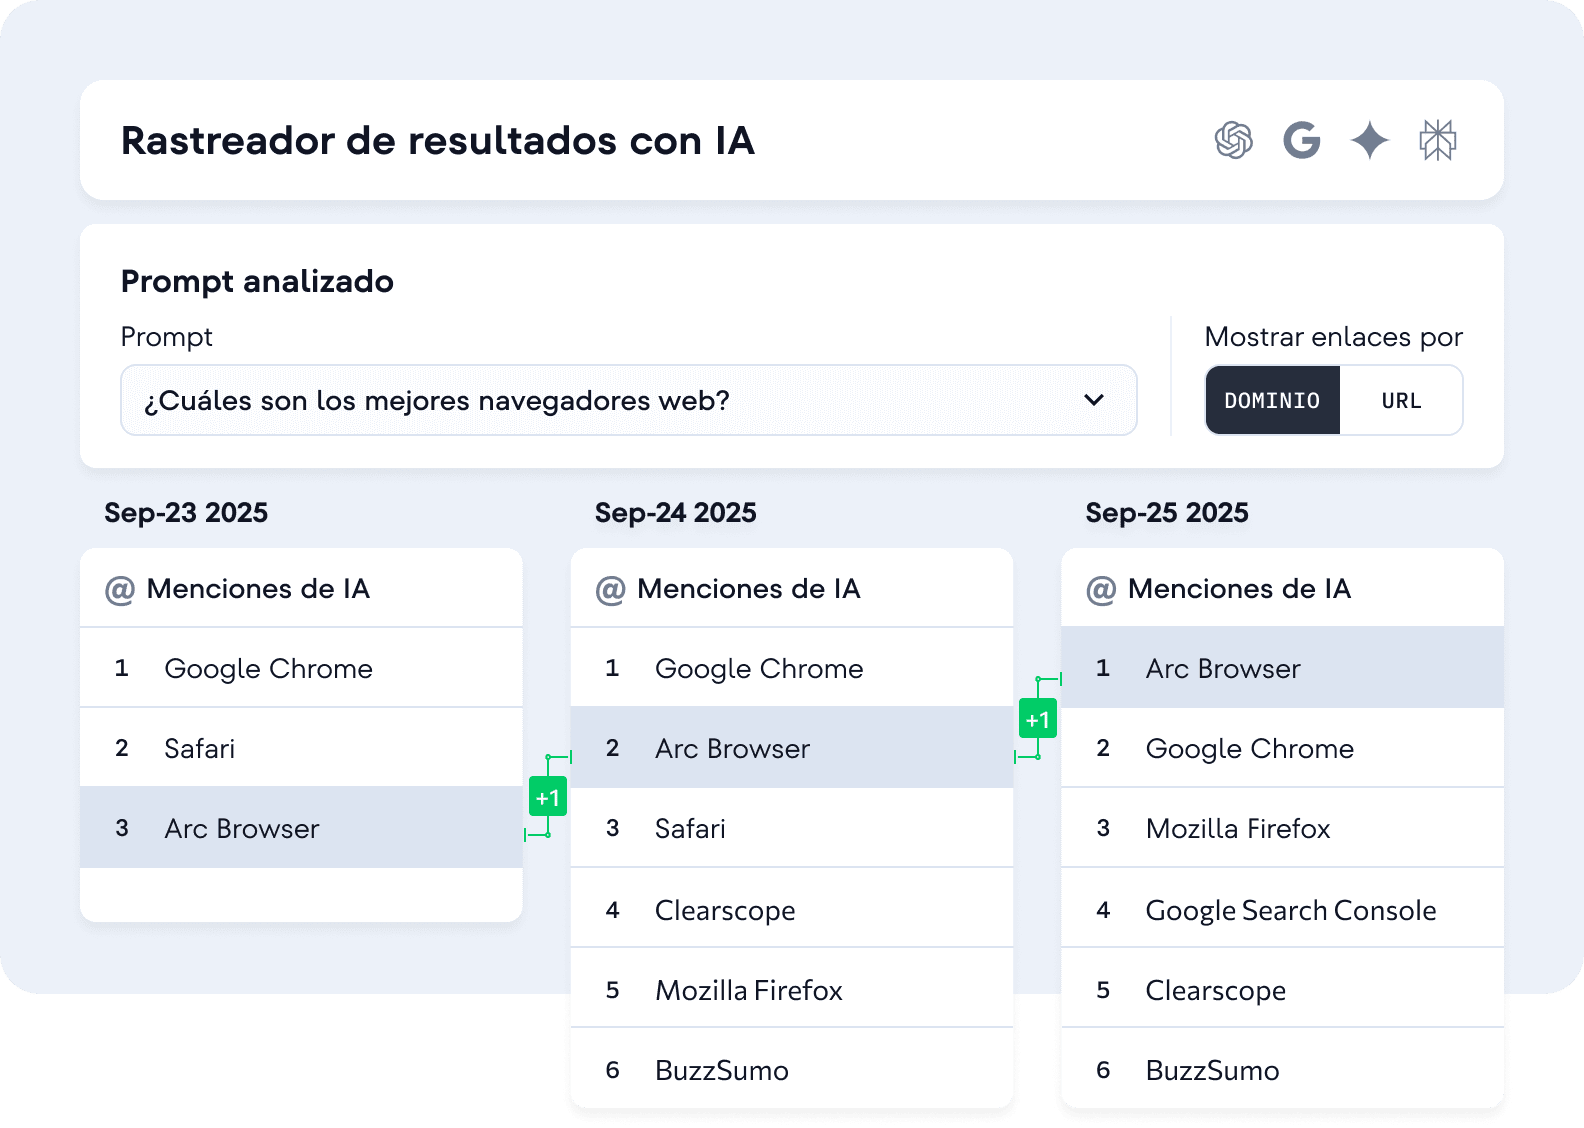Open the analyzed Prompt dropdown
Viewport: 1584px width, 1128px height.
(x=628, y=400)
